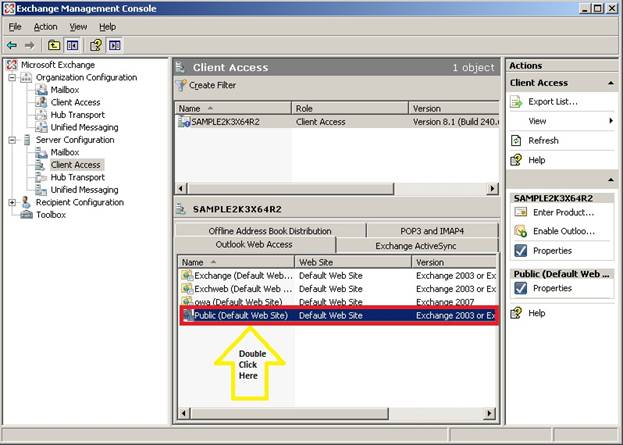623x445 pixels.
Task: Click the SAMPLE2K3X64R2 server icon in the list
Action: (184, 122)
